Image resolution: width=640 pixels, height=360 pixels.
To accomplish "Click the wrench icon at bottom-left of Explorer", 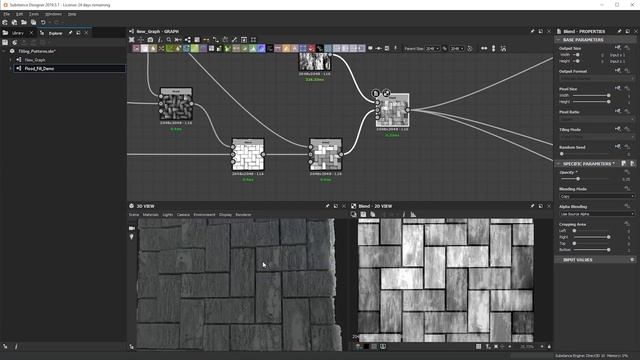I will [5, 347].
